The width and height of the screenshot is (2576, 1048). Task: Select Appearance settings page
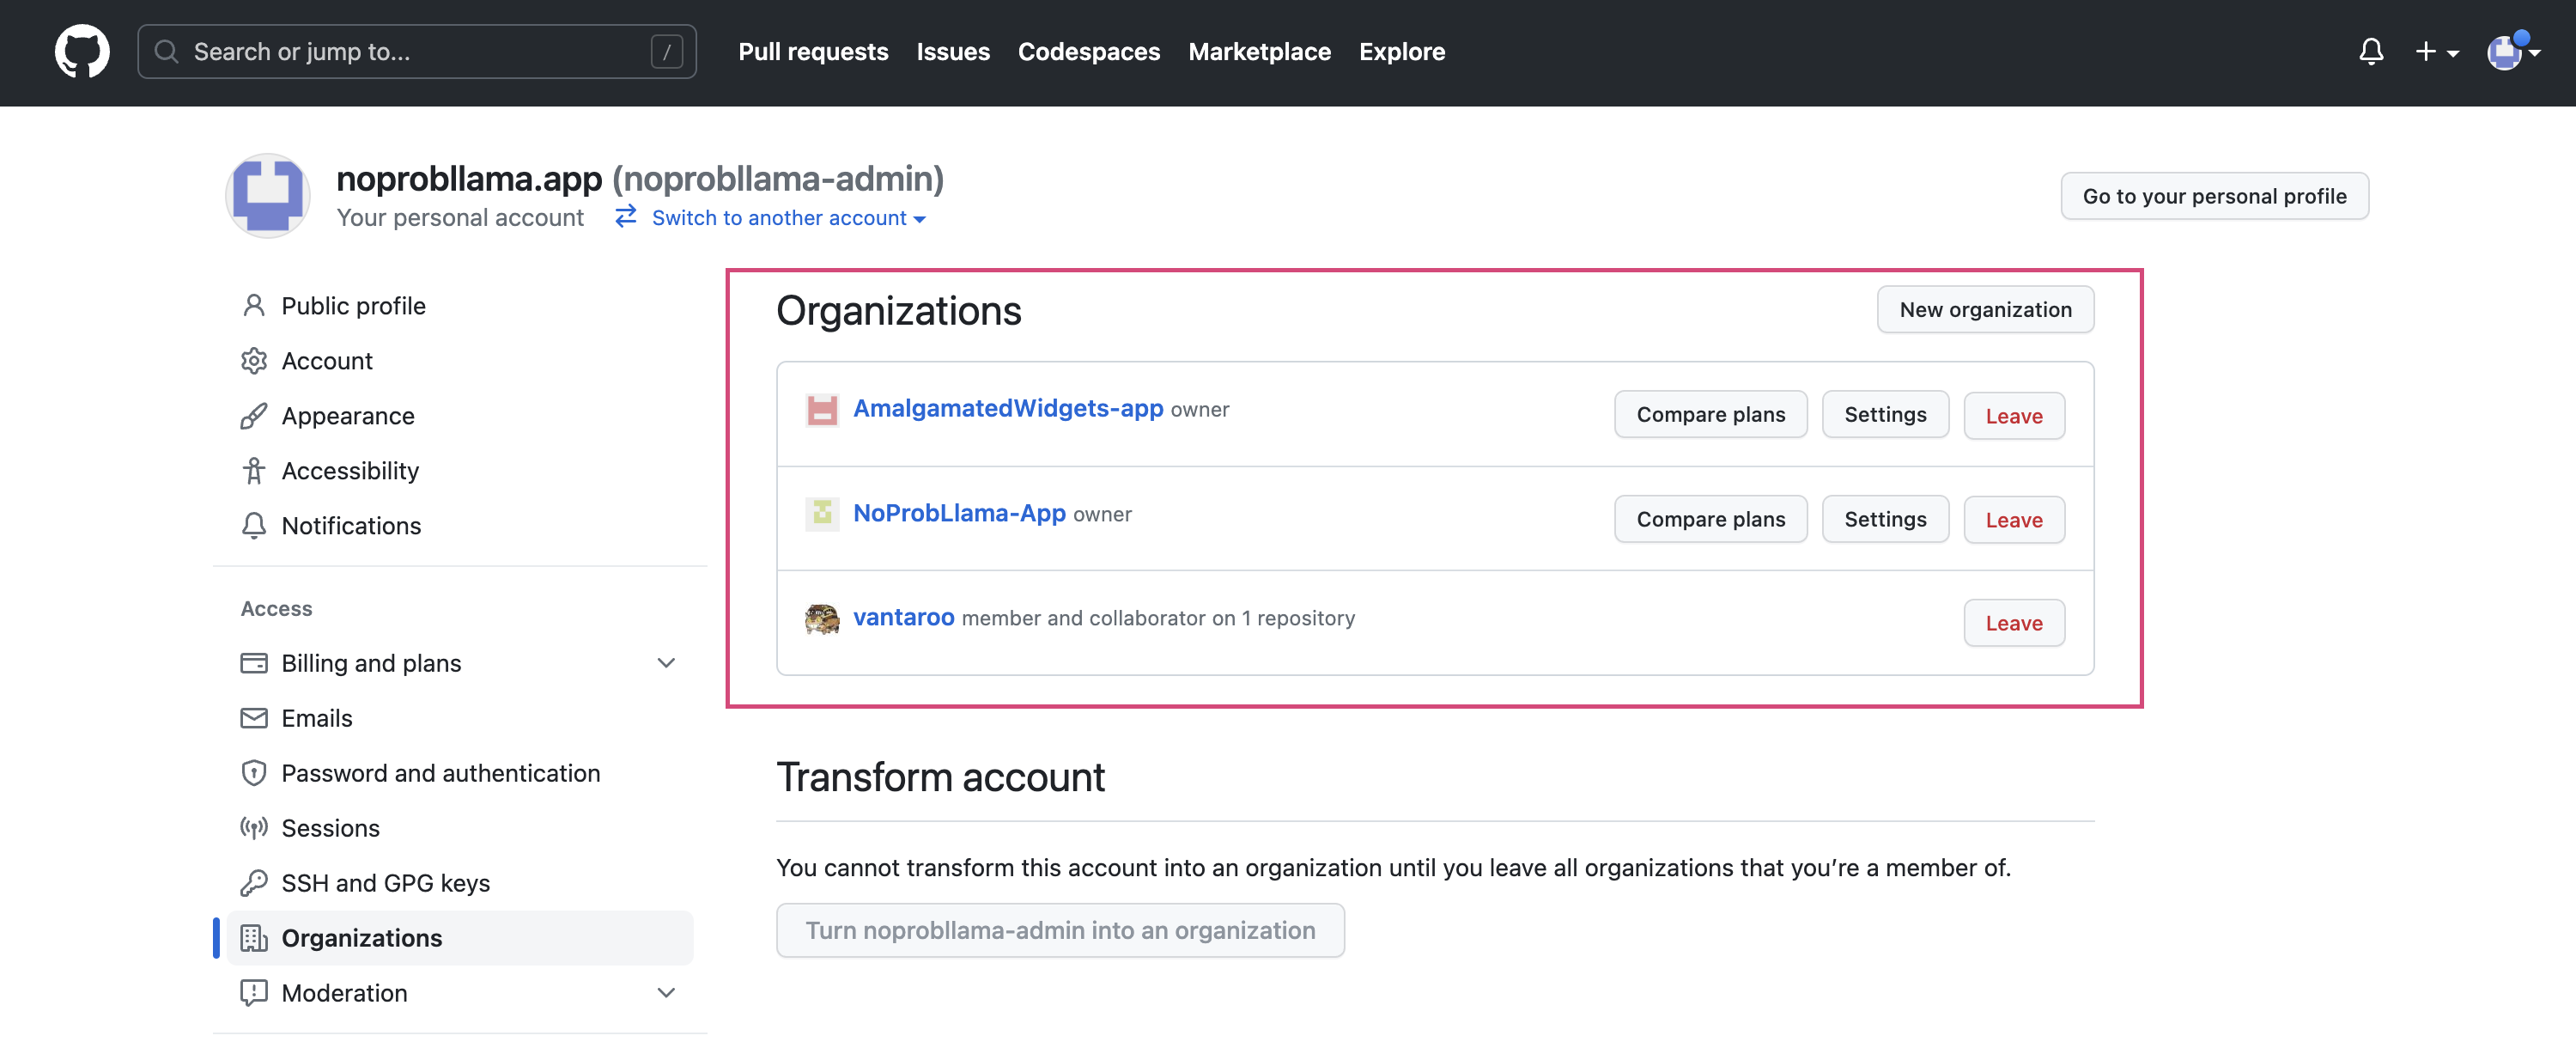[x=460, y=415]
